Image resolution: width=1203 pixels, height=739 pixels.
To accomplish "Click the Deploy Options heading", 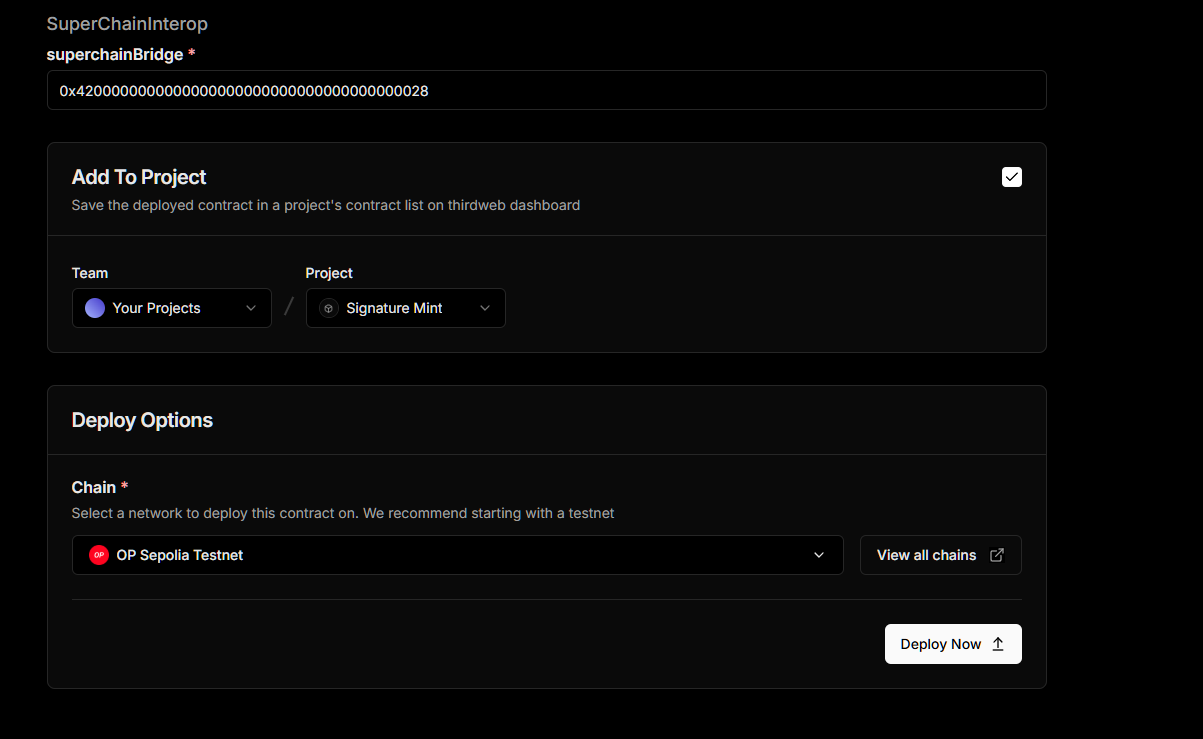I will (x=142, y=420).
